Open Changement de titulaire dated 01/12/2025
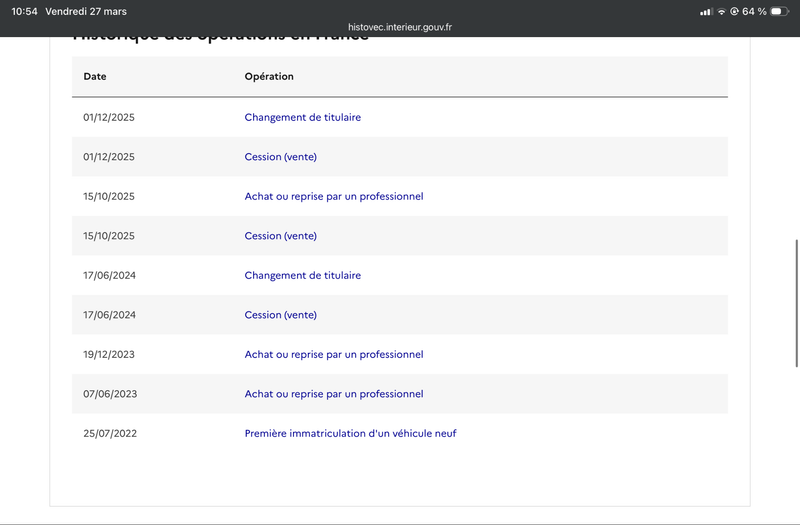 click(303, 117)
